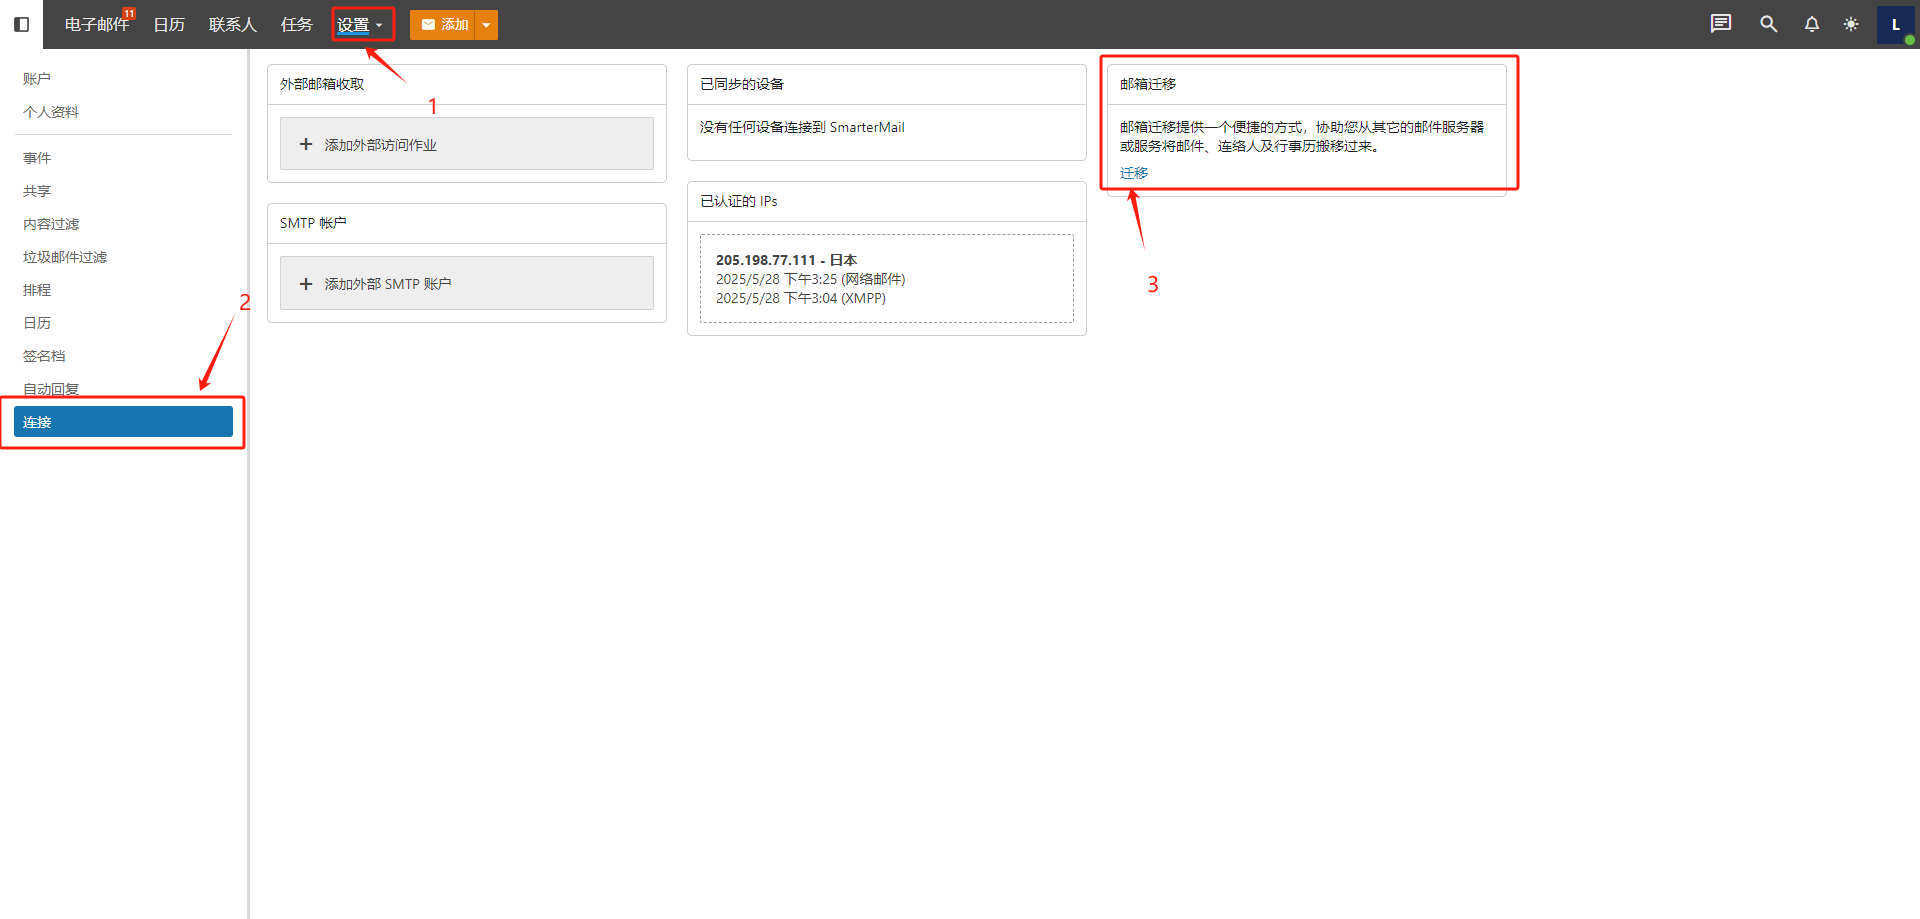Click the 下午3:04 (XMPP) line
The width and height of the screenshot is (1920, 919).
801,298
